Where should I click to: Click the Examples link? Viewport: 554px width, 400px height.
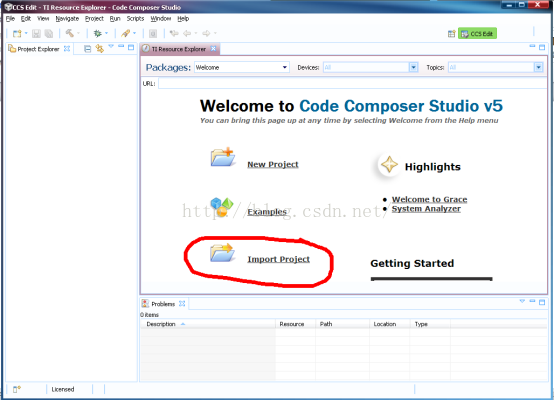(267, 212)
